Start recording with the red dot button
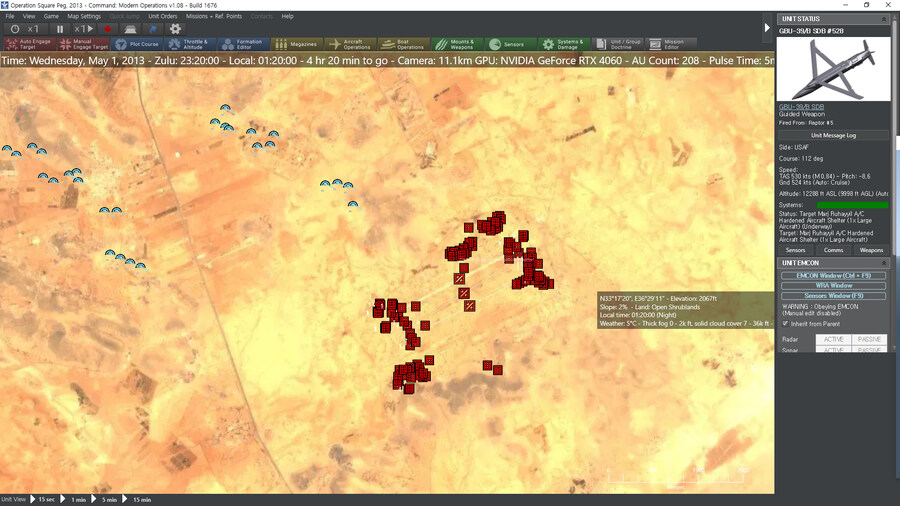 click(107, 29)
